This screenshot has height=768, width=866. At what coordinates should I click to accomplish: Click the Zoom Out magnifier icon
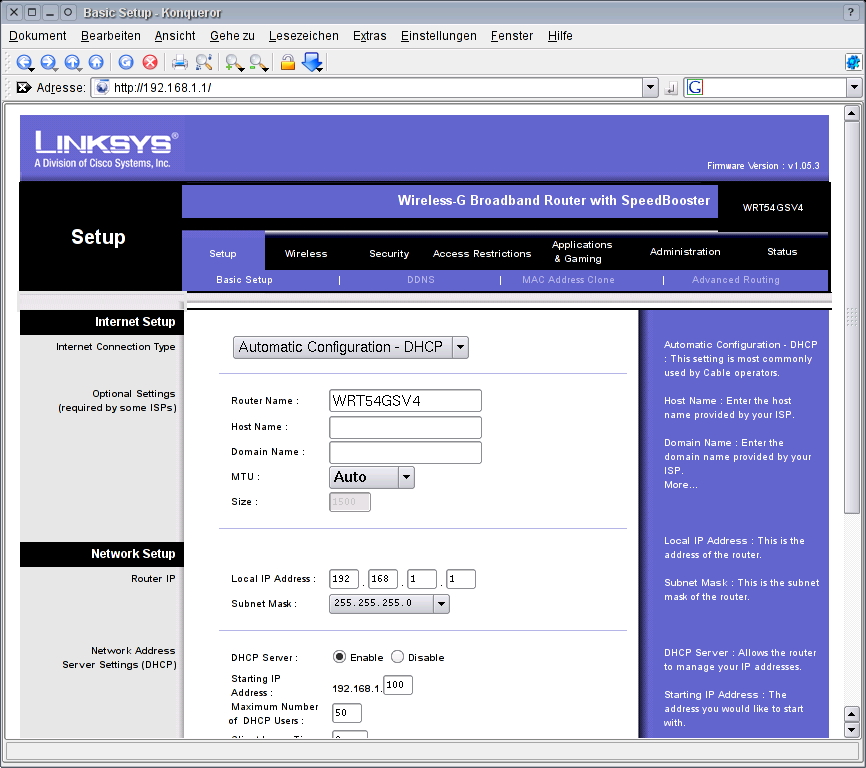[258, 63]
